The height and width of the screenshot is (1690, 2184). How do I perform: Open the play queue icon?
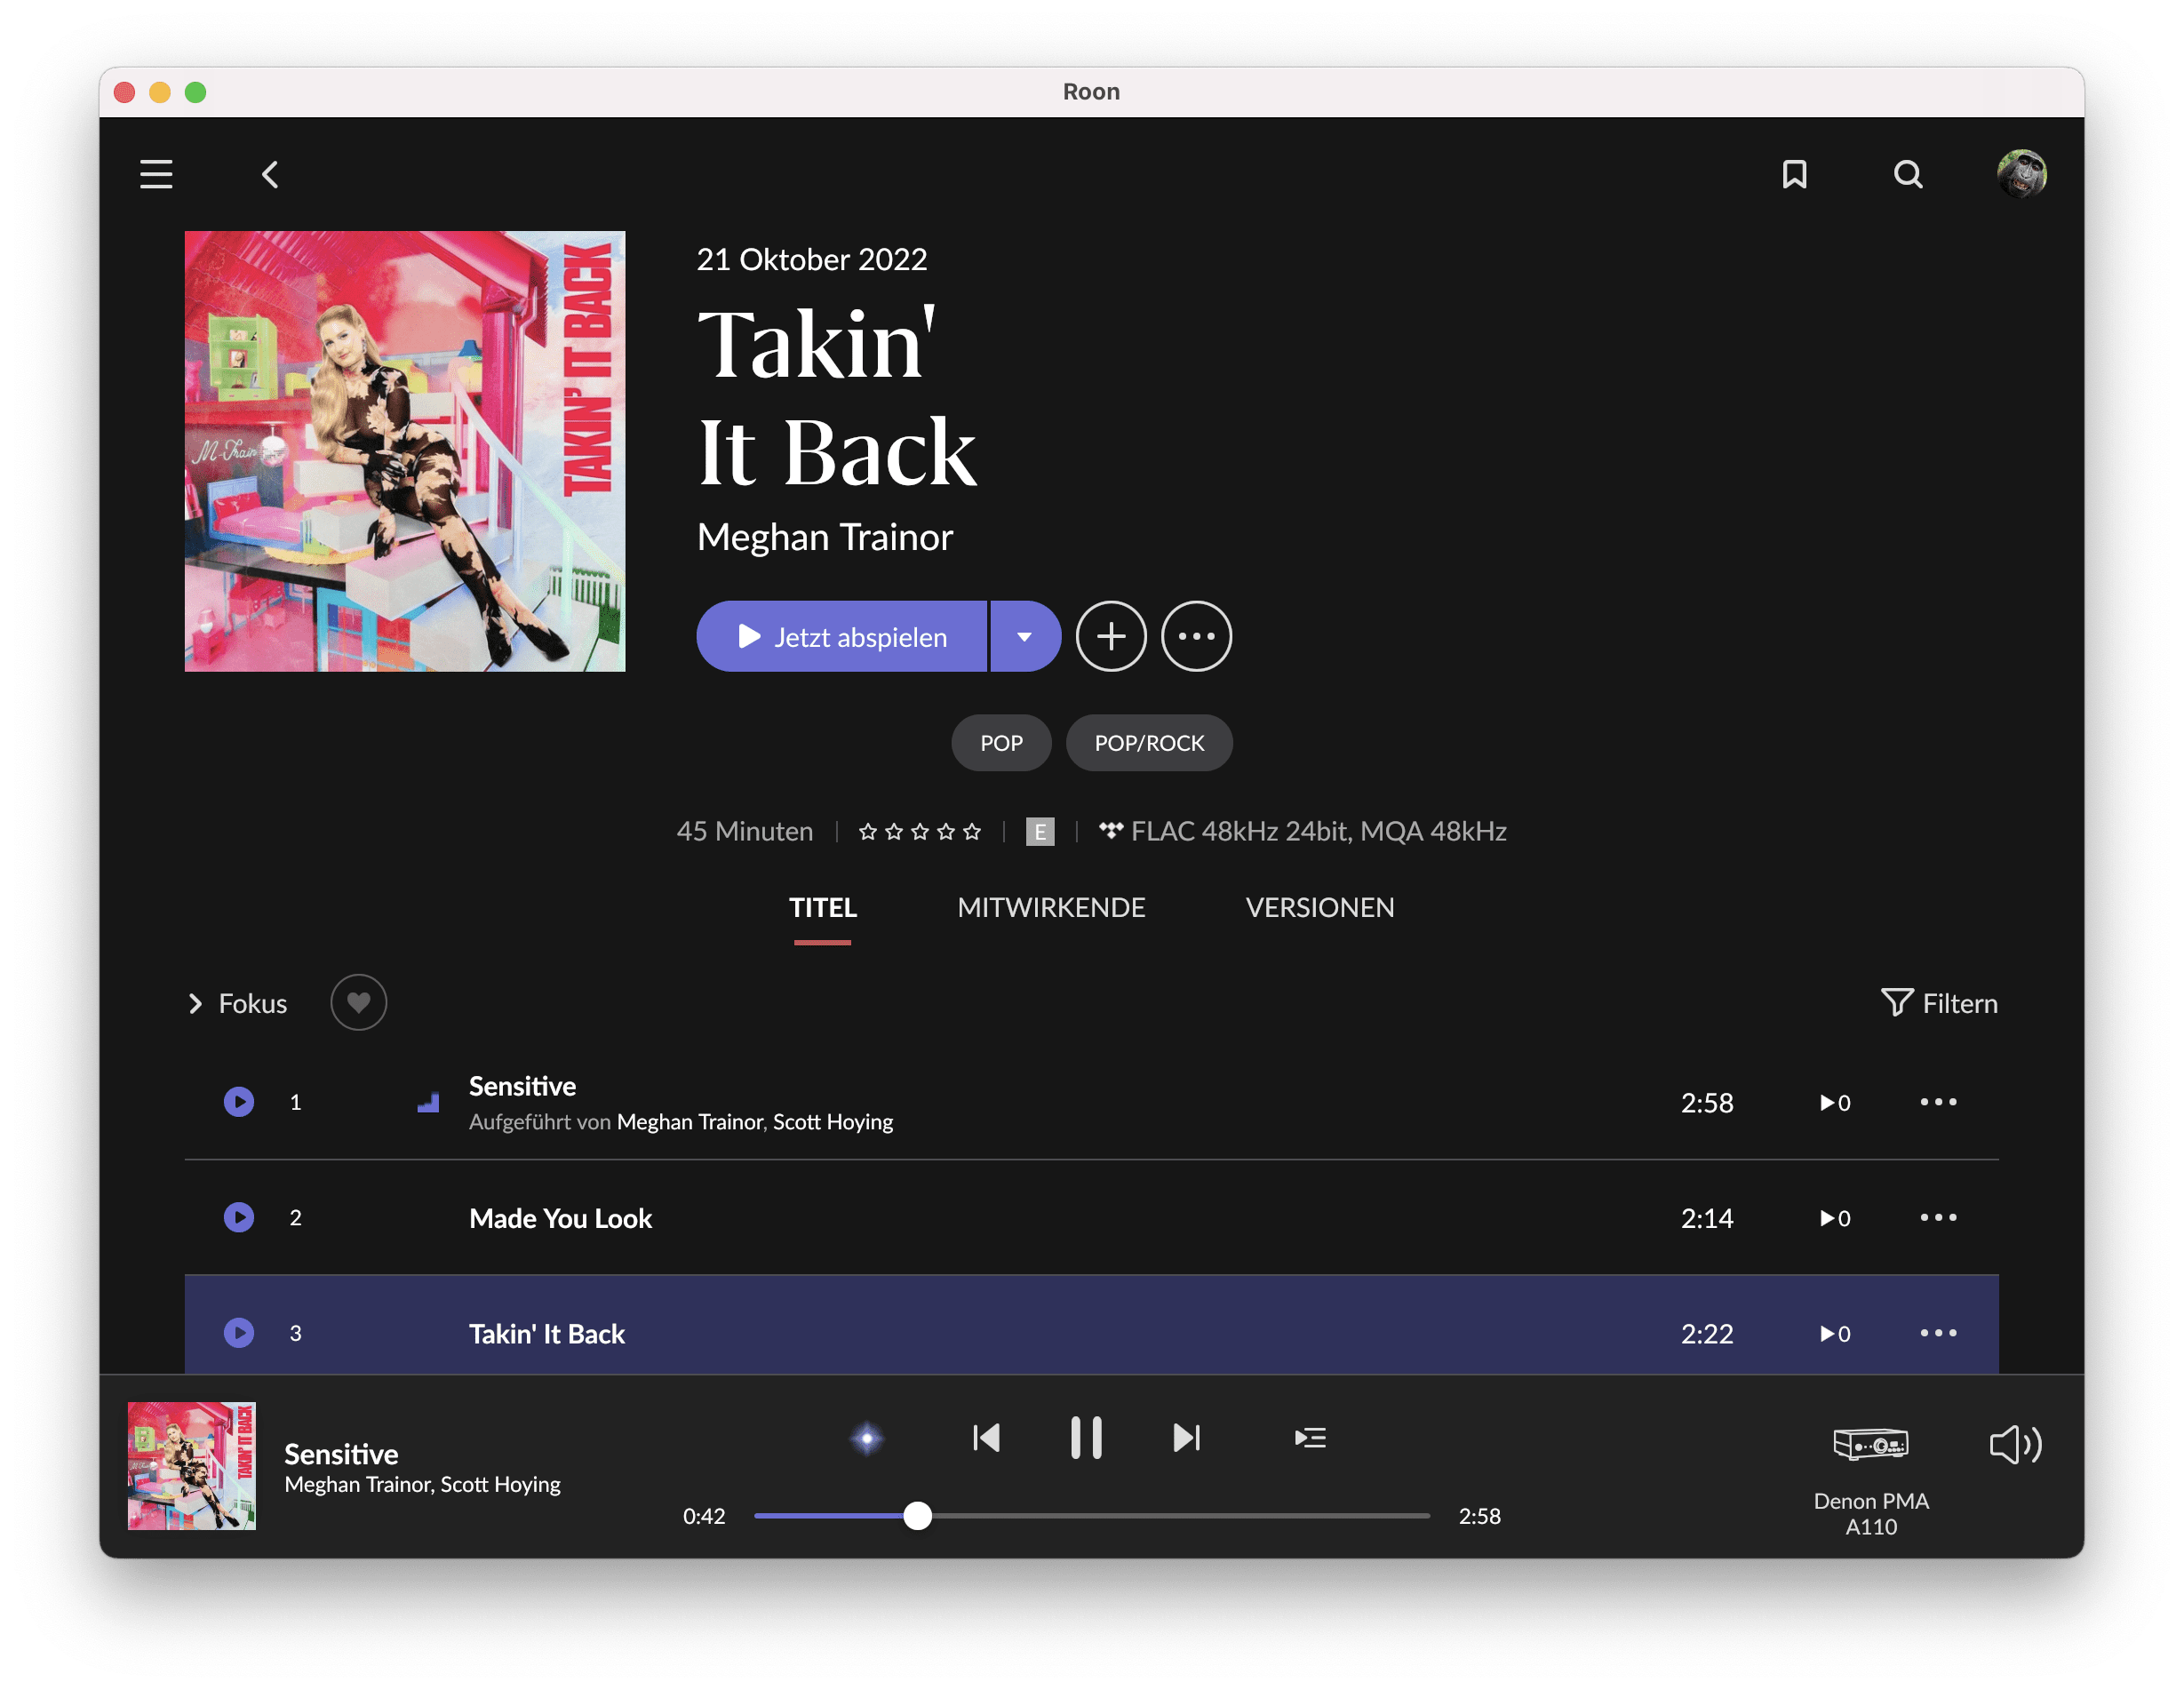[1309, 1438]
